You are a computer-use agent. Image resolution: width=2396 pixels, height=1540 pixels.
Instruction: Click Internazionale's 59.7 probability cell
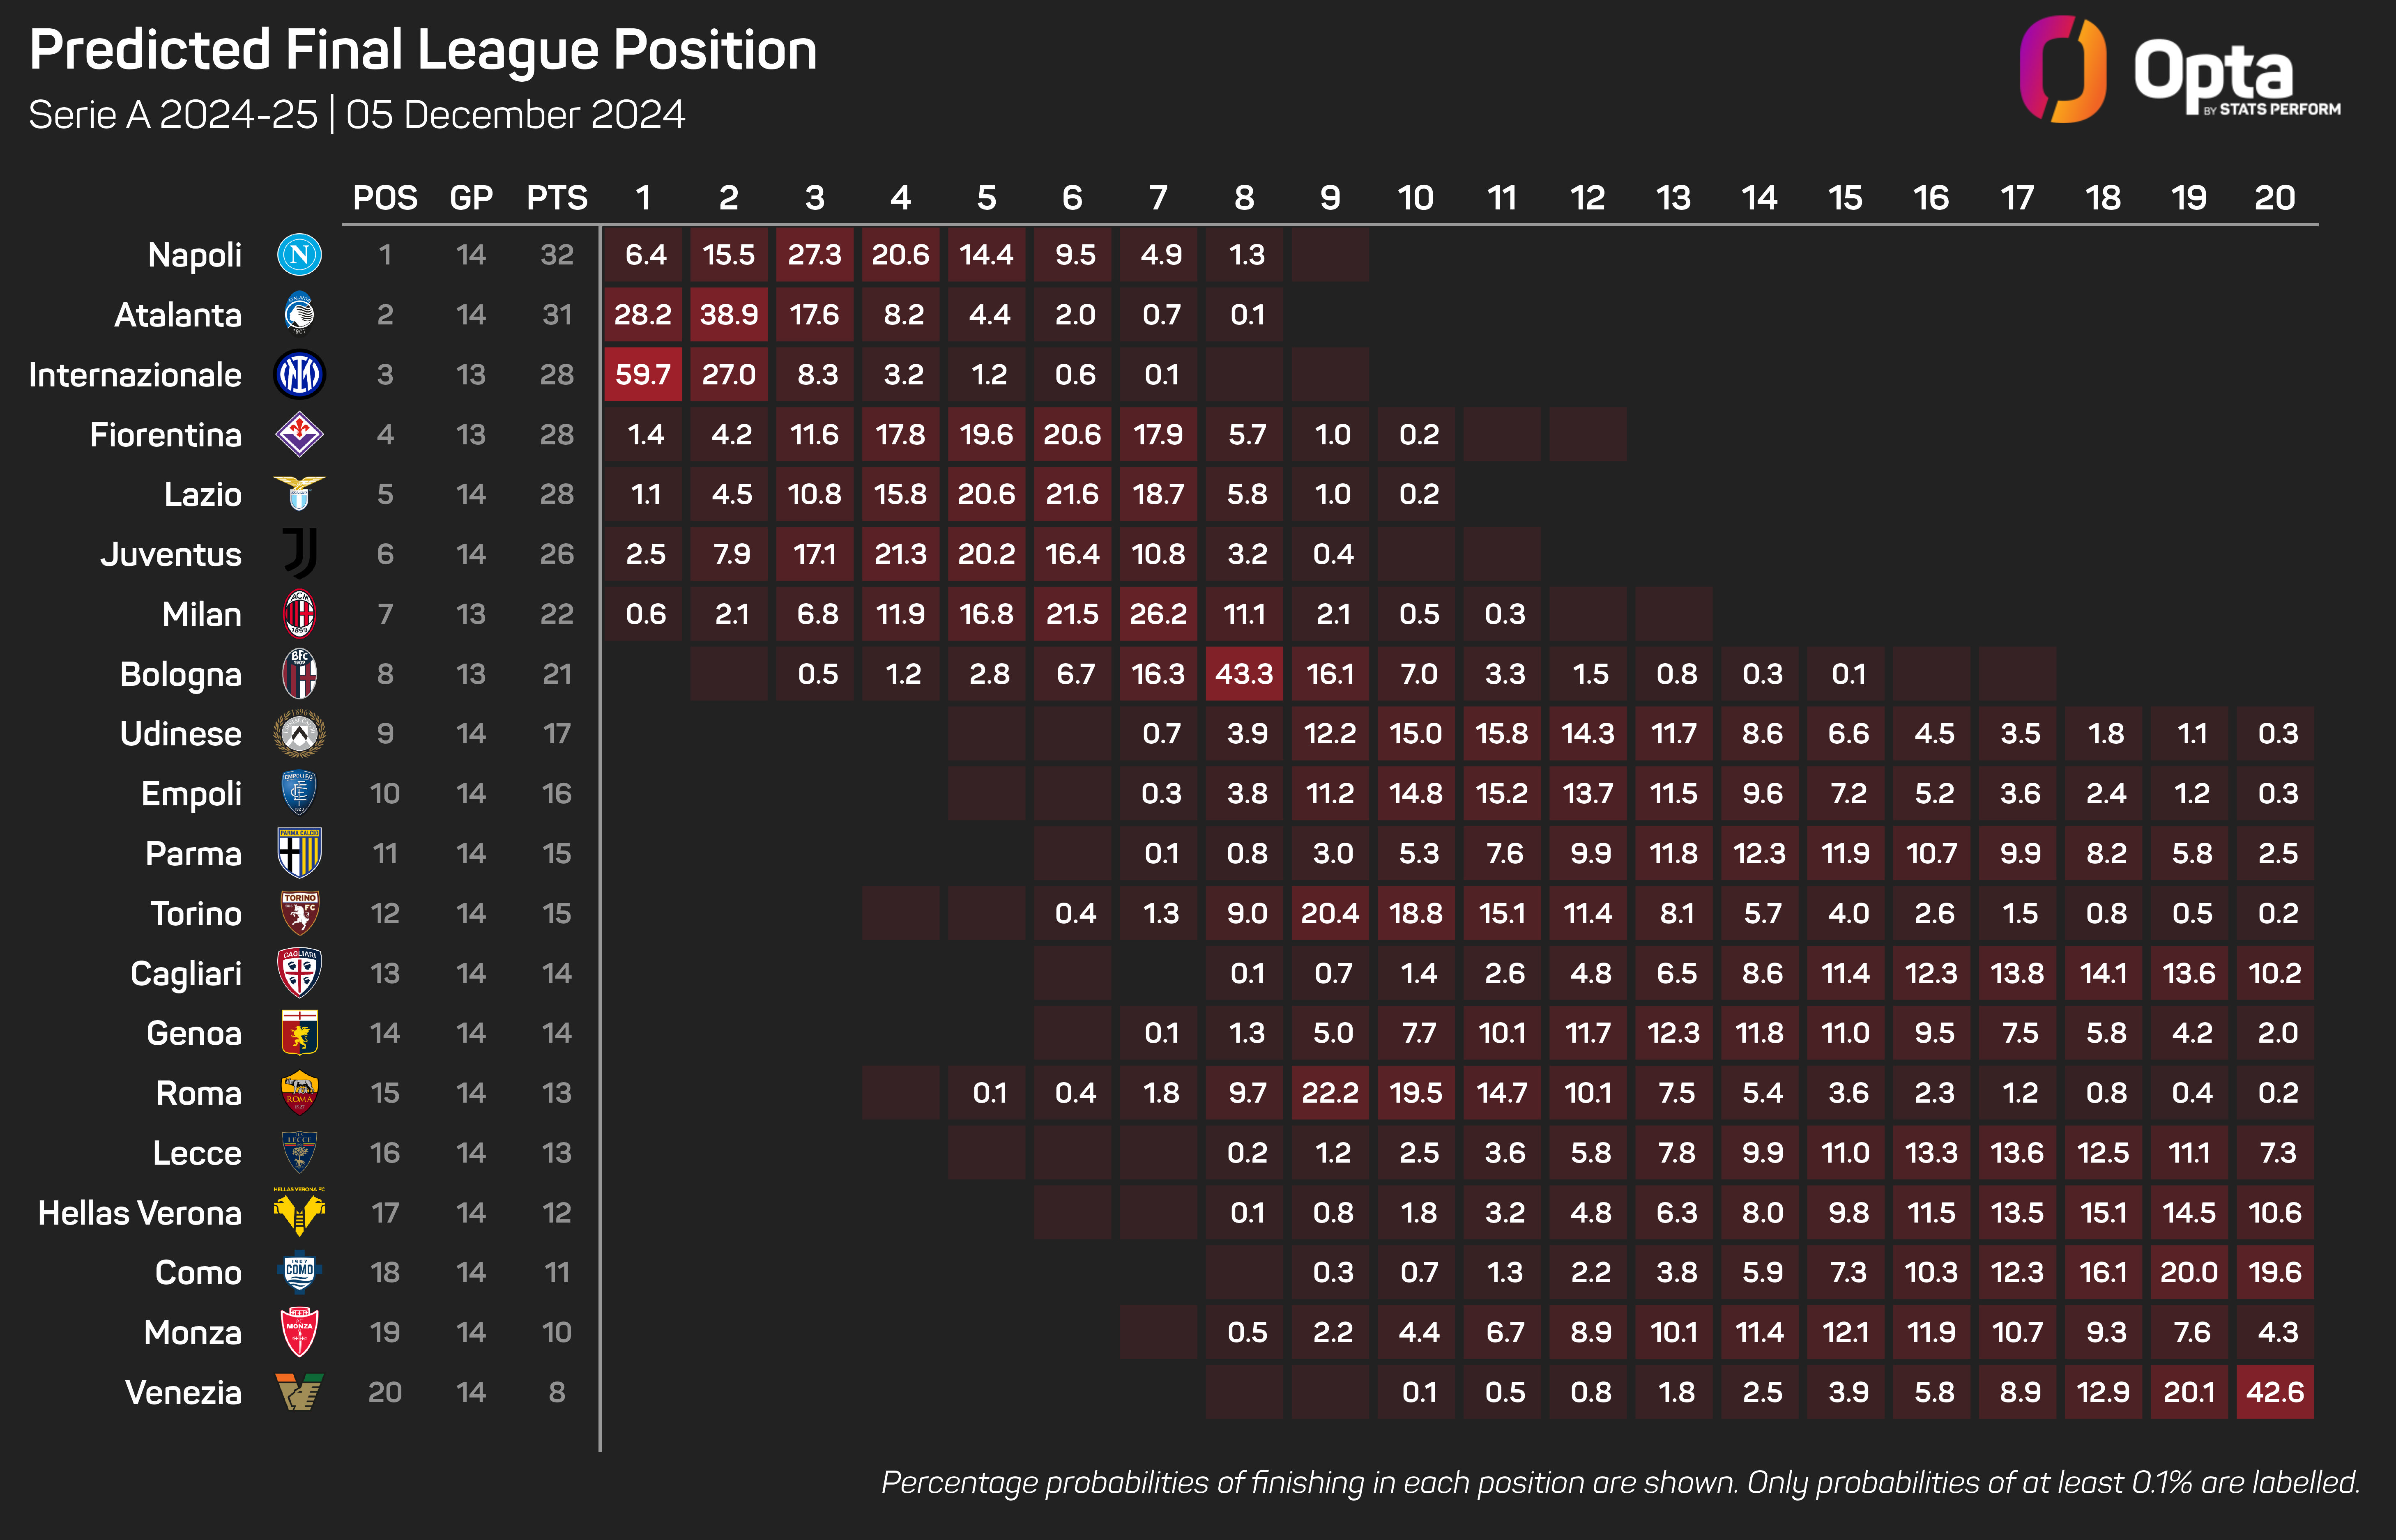click(x=643, y=374)
